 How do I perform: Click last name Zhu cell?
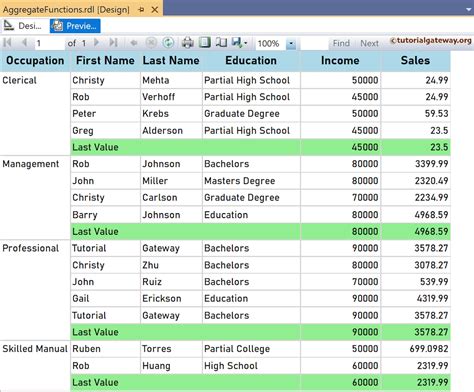pos(171,265)
